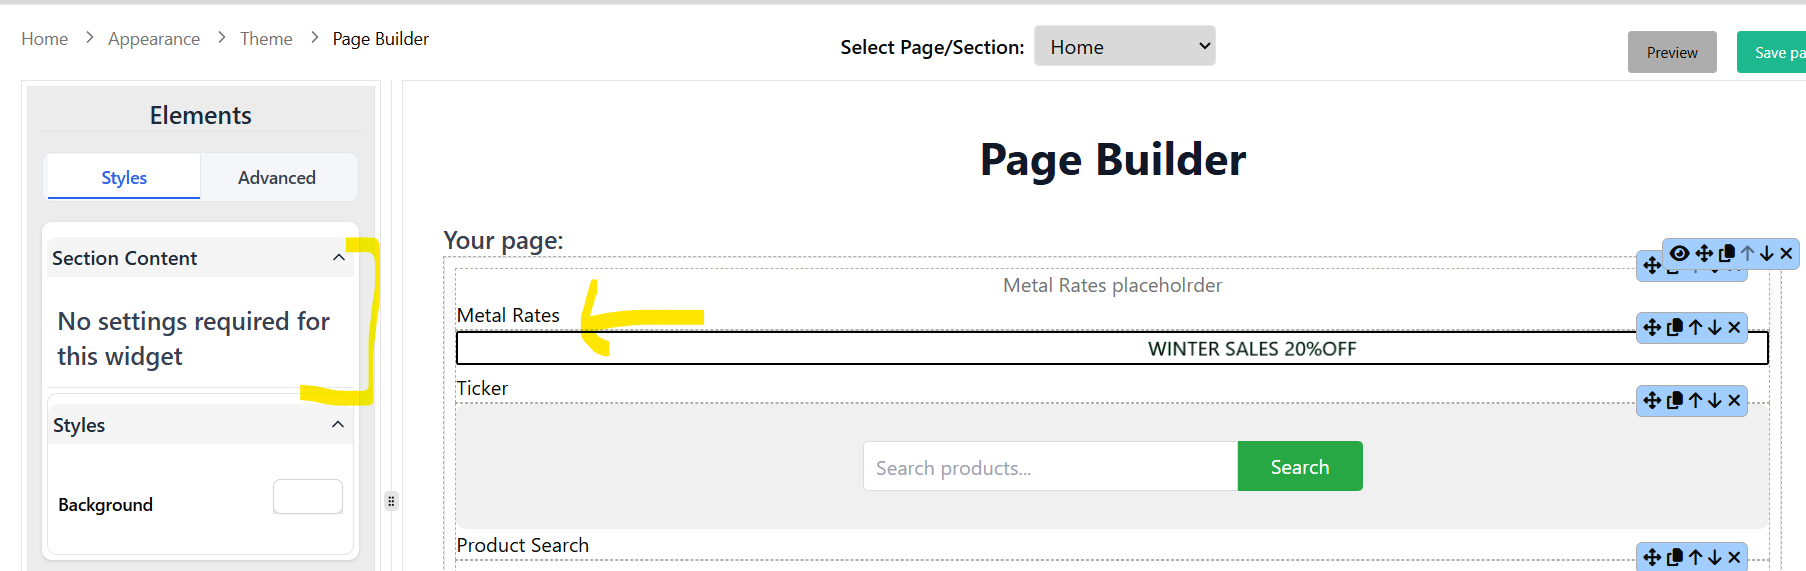Click the delete X in top section toolbar
This screenshot has width=1806, height=571.
pos(1786,253)
